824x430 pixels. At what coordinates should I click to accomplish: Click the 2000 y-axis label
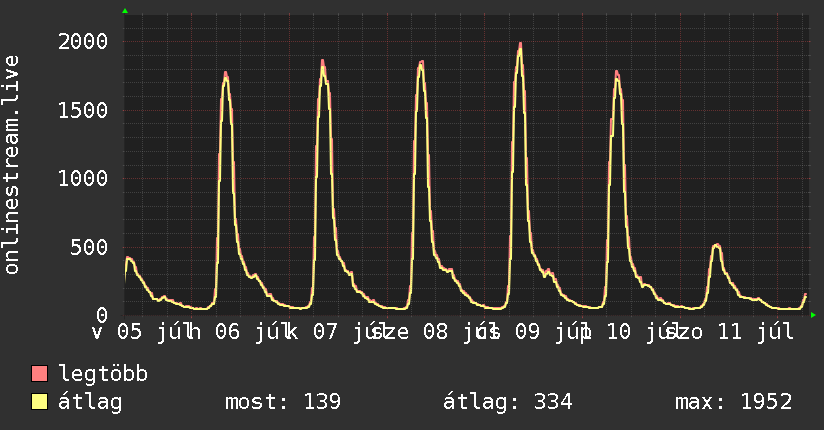coord(83,42)
